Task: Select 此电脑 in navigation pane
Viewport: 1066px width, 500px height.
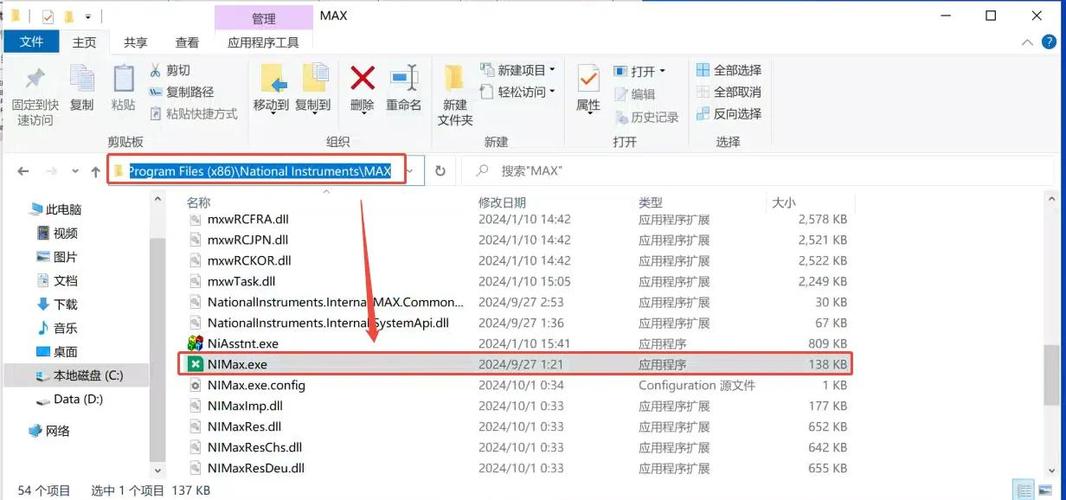Action: [64, 210]
